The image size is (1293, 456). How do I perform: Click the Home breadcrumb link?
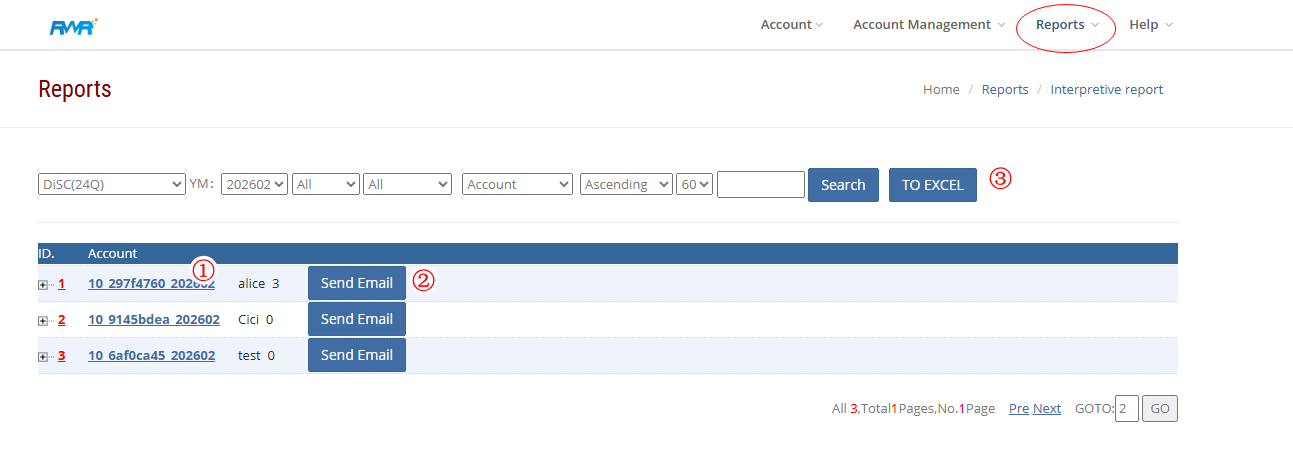pos(941,90)
